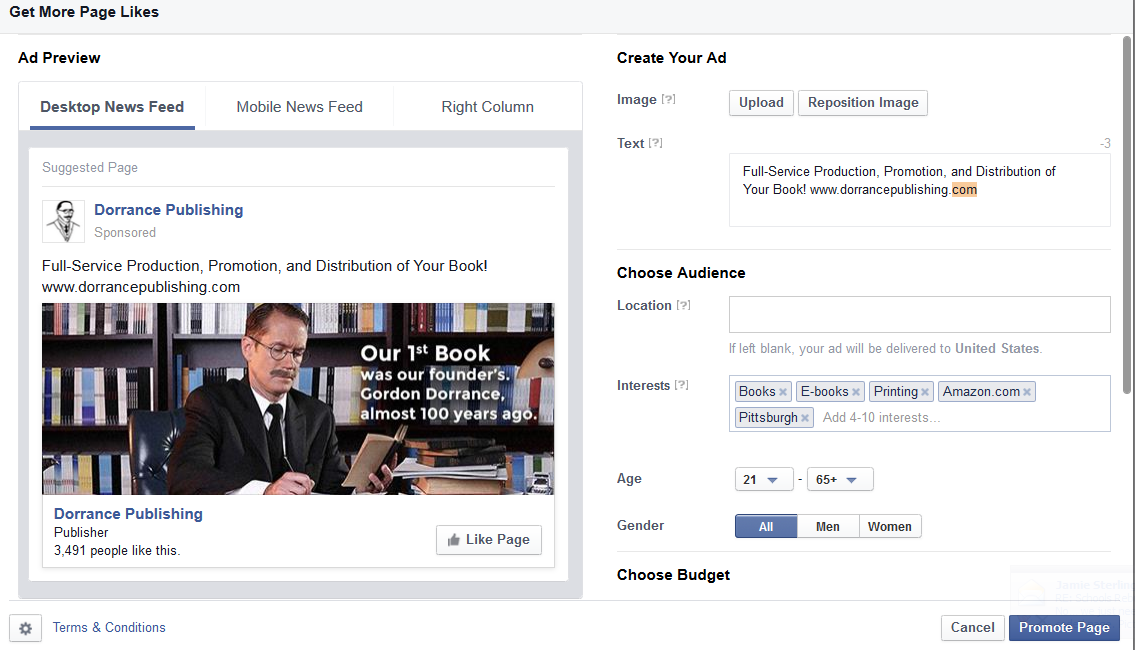Show help tooltip for Interests
The image size is (1135, 650).
click(681, 385)
